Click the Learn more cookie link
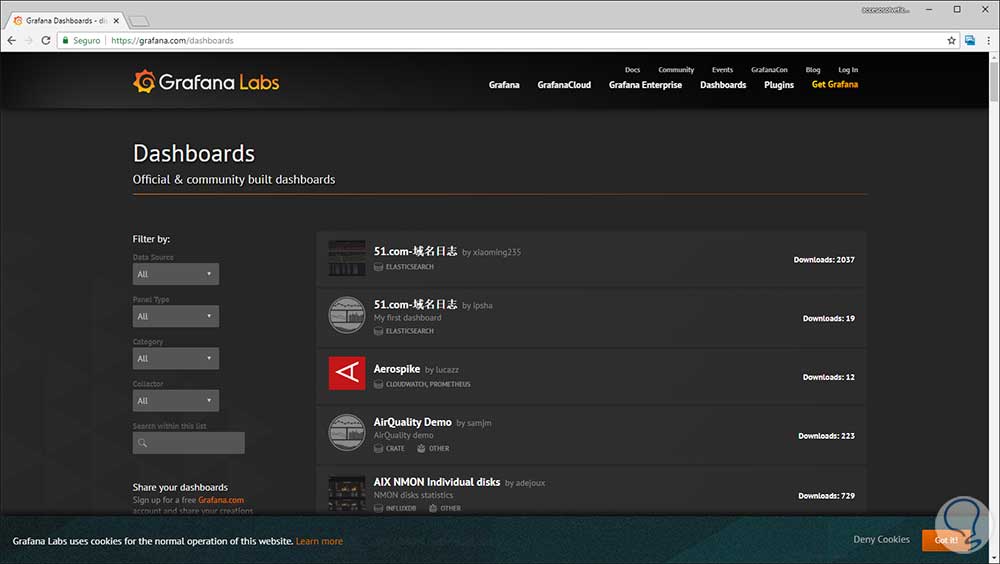 coord(319,541)
